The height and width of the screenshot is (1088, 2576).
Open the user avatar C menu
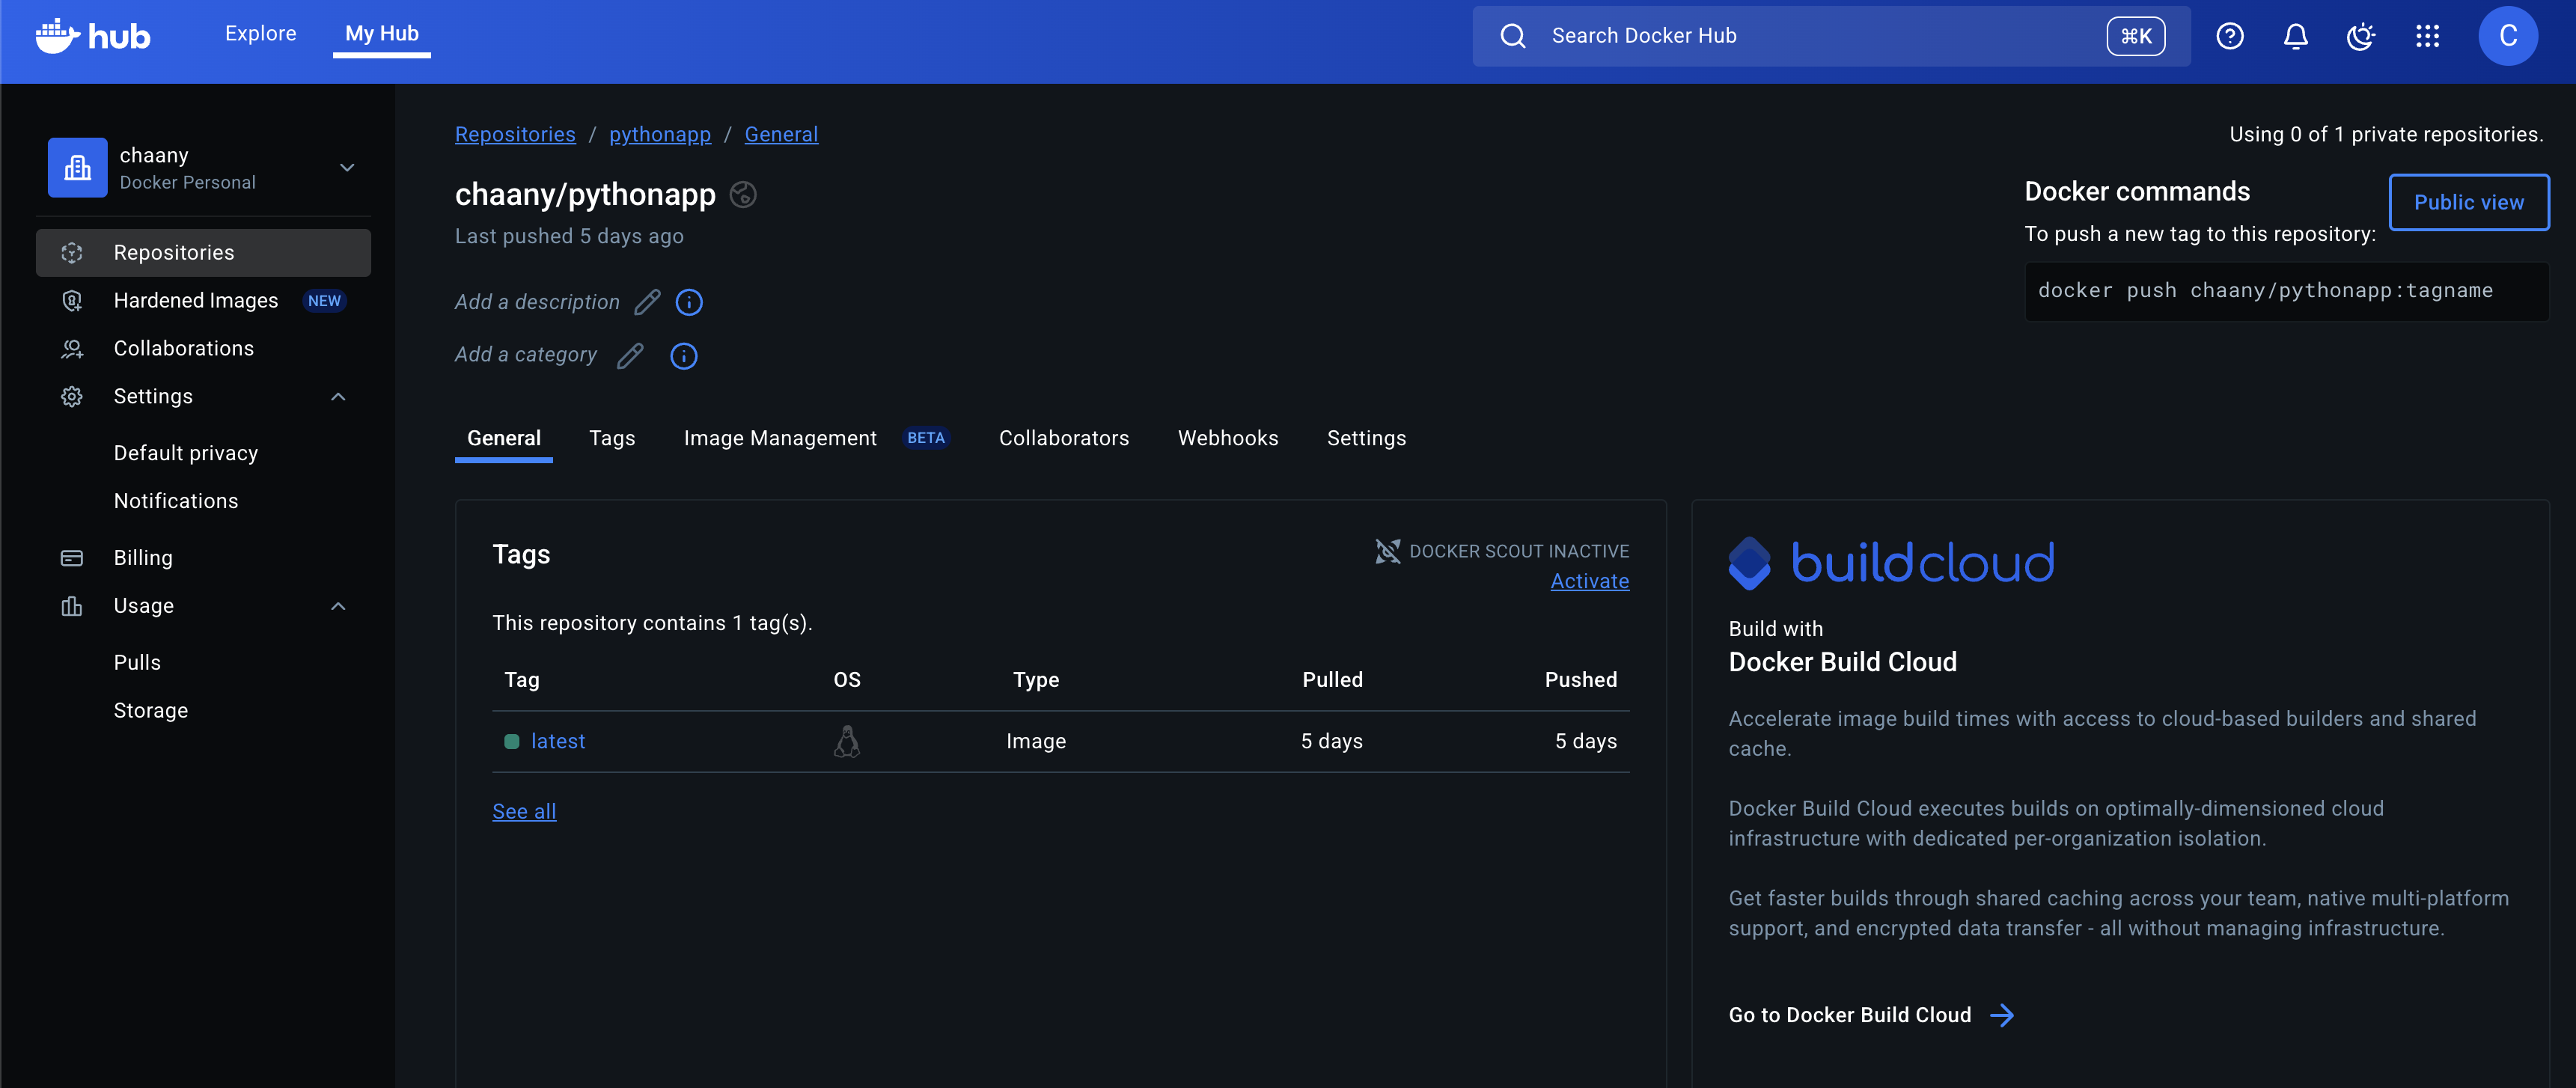coord(2507,37)
